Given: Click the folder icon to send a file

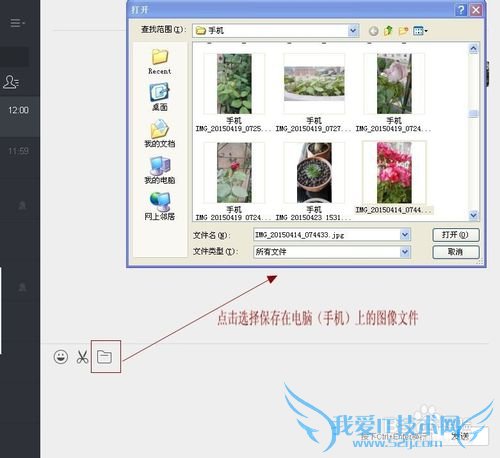Looking at the screenshot, I should click(x=104, y=357).
